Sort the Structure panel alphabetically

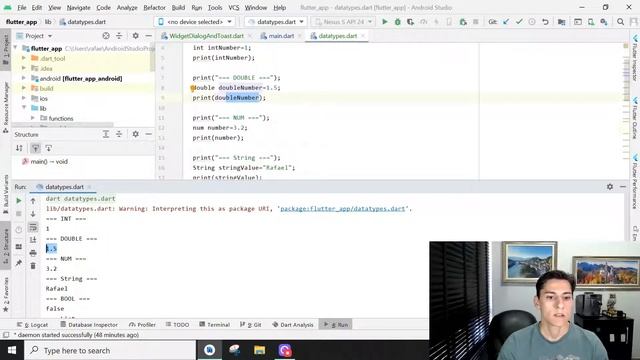19,148
